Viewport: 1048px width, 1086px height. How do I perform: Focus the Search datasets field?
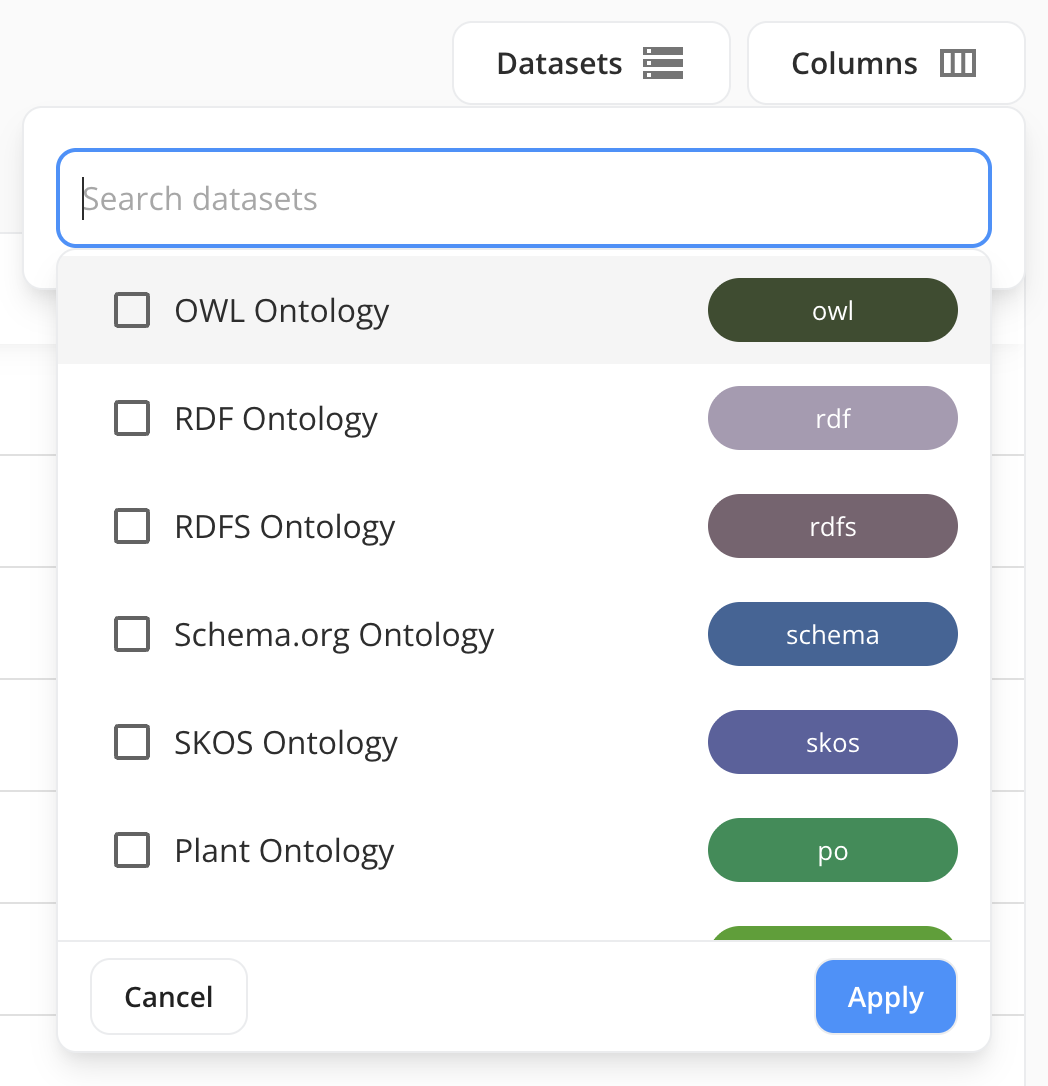click(524, 198)
